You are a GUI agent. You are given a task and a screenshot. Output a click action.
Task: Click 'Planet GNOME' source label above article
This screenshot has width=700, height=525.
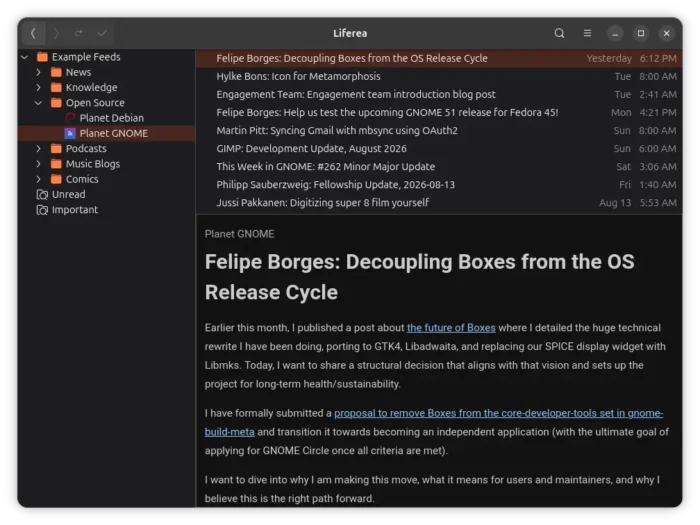click(239, 234)
